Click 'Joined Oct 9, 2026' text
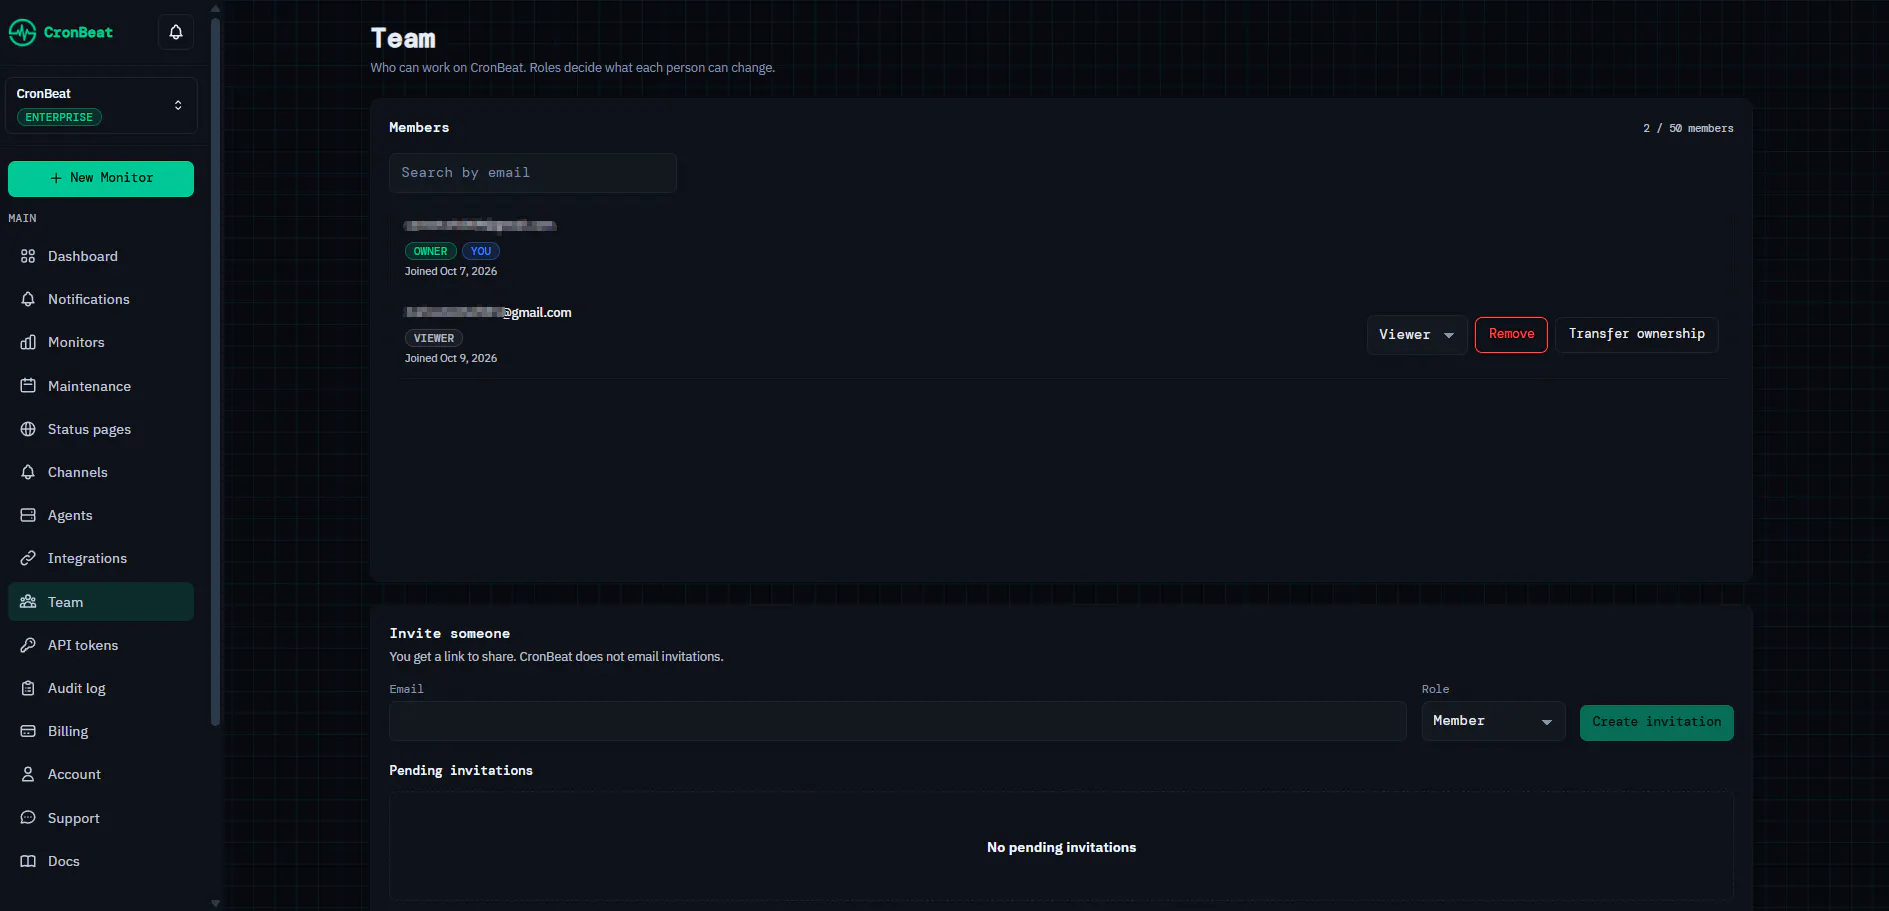The width and height of the screenshot is (1889, 911). click(x=451, y=358)
